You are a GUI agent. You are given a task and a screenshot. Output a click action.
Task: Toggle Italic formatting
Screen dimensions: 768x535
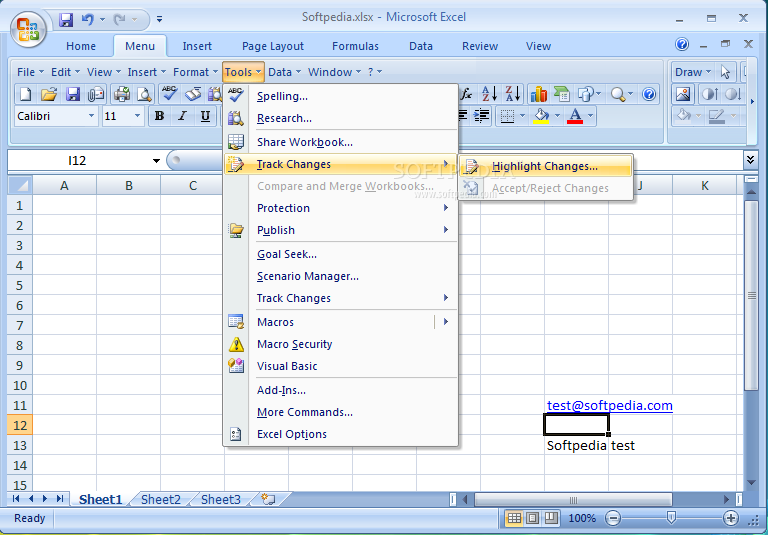(182, 116)
